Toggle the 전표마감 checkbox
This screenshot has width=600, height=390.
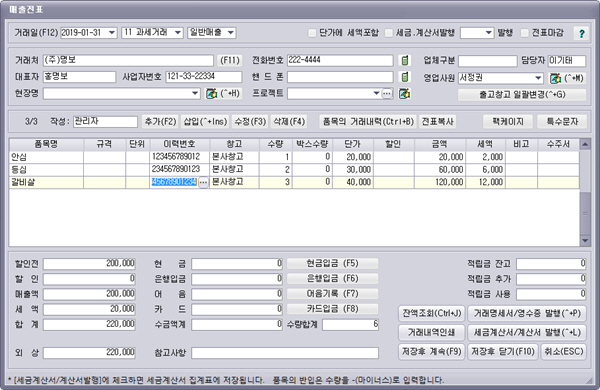click(x=525, y=33)
